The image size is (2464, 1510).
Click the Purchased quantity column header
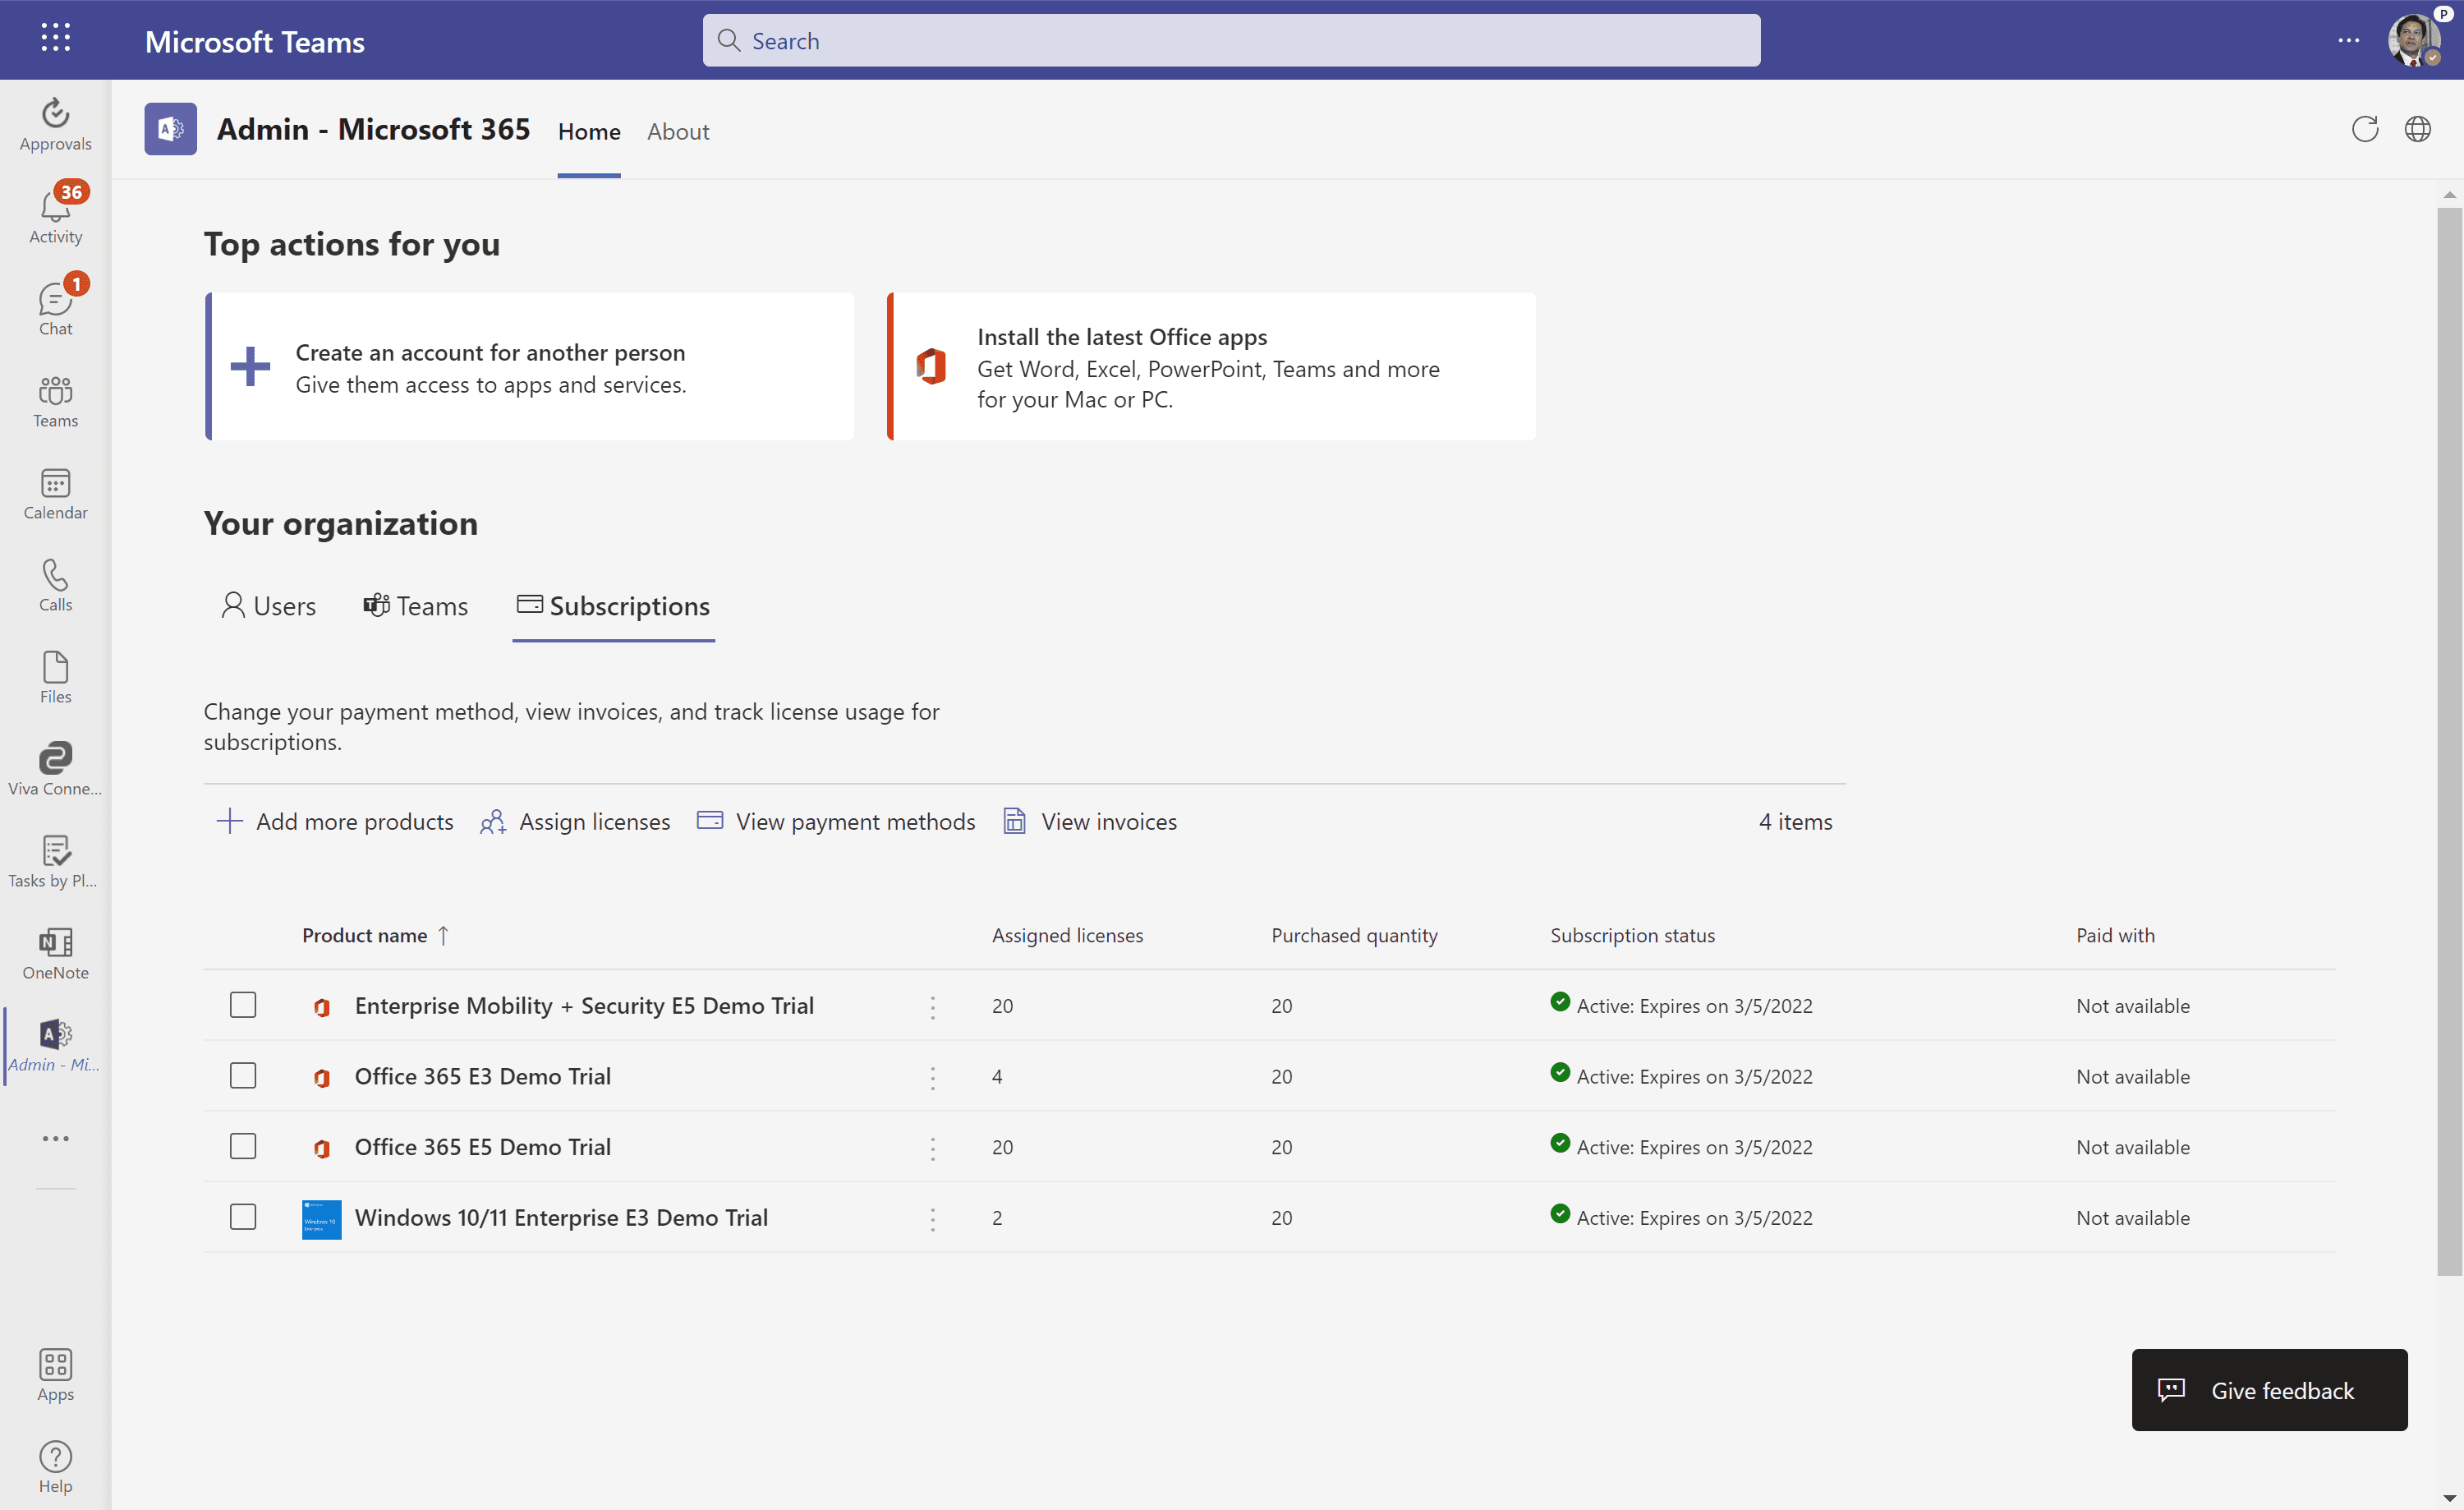[1354, 935]
